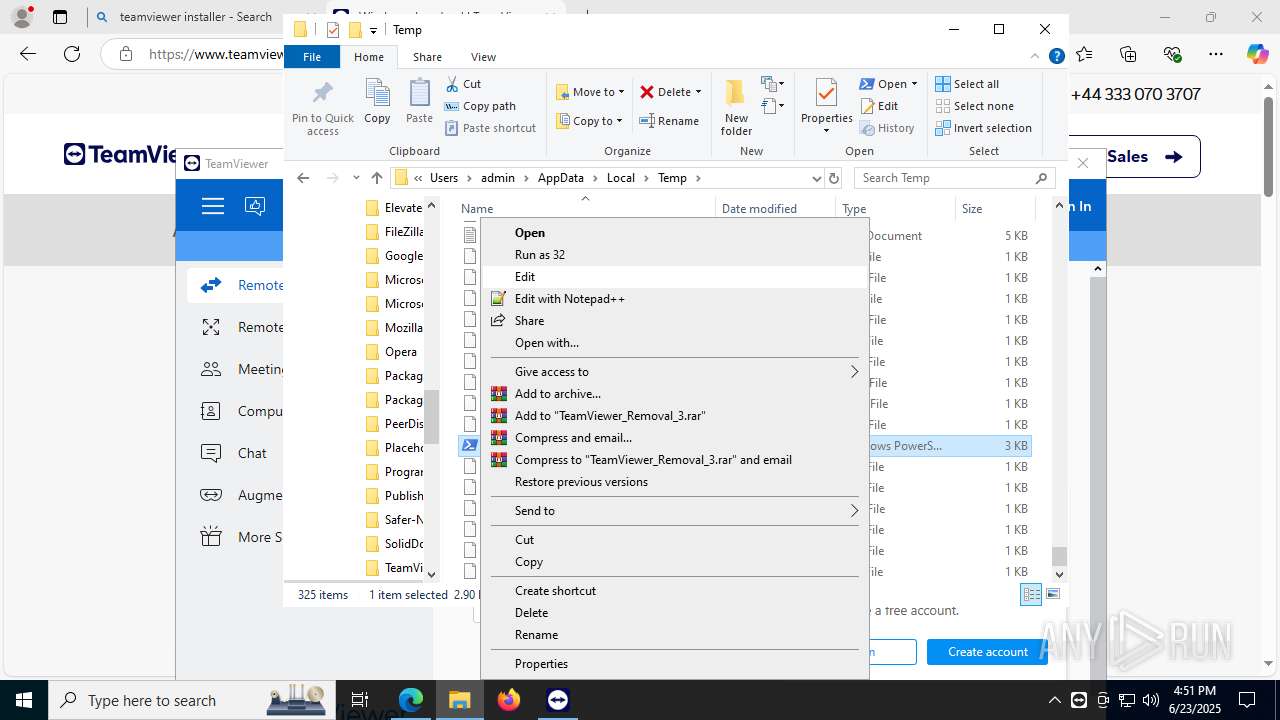
Task: Click Invert selection in ribbon
Action: [x=983, y=128]
